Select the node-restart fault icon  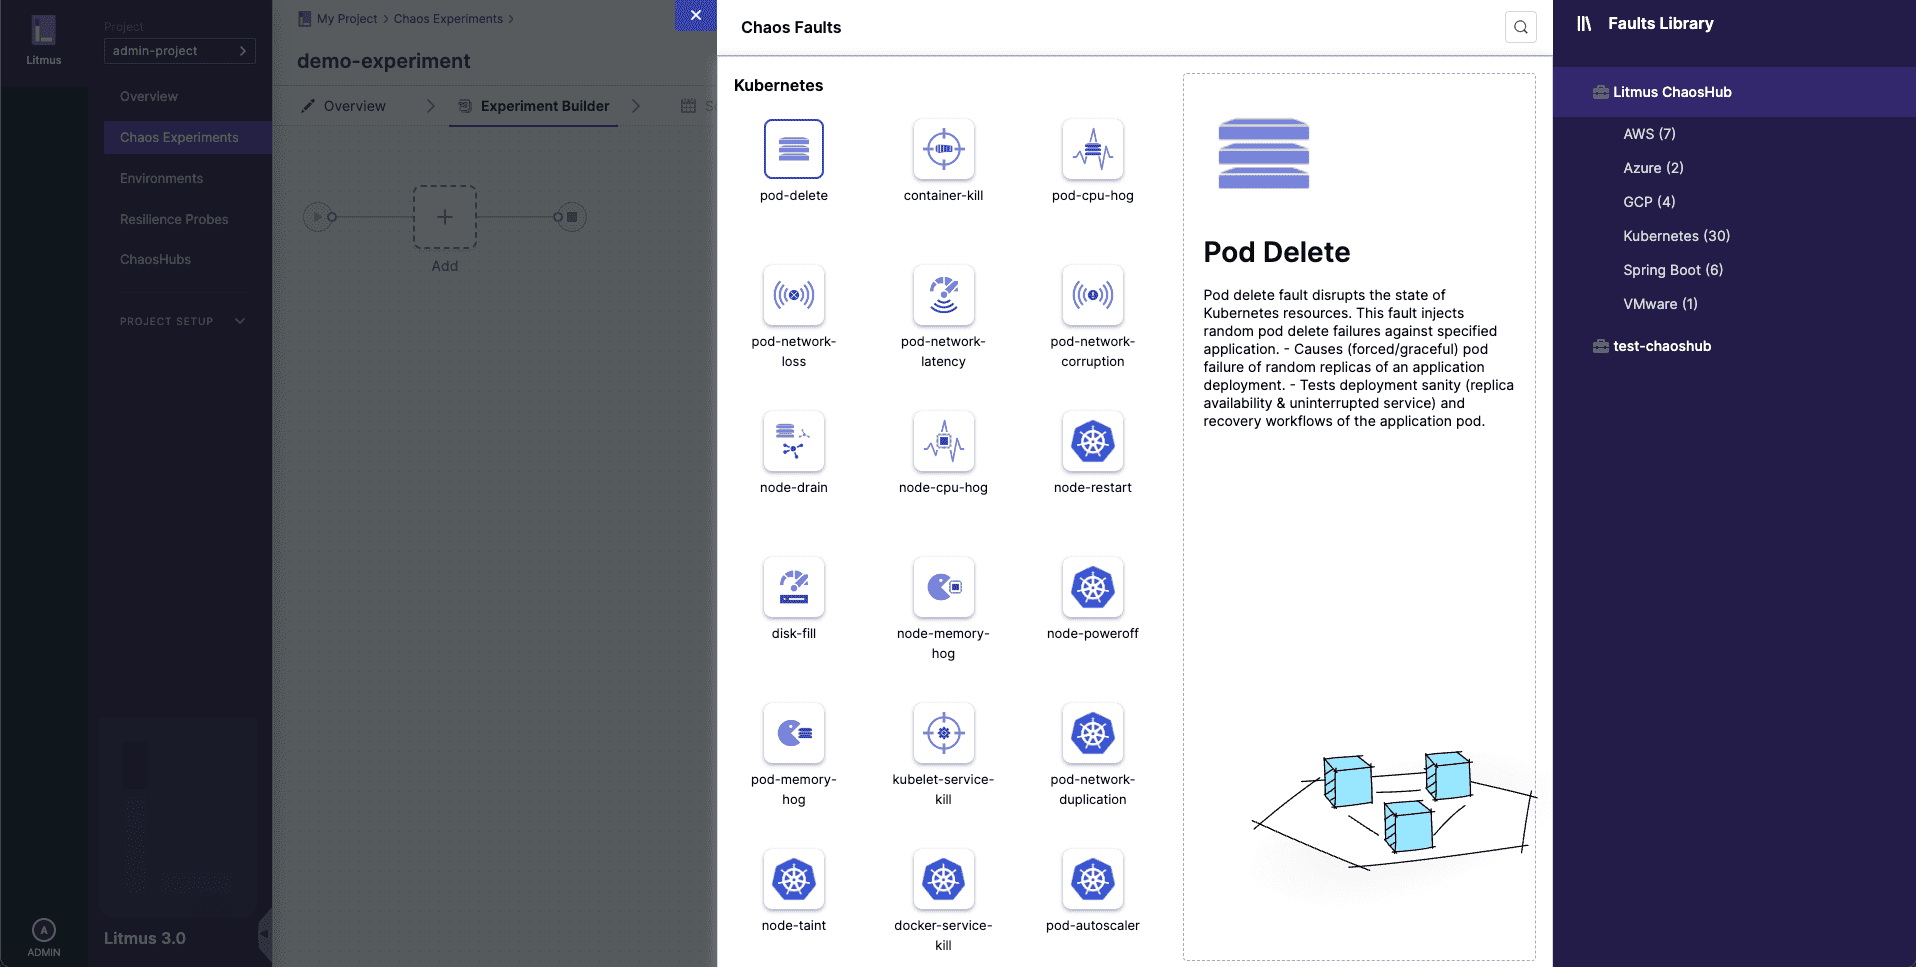click(1093, 441)
